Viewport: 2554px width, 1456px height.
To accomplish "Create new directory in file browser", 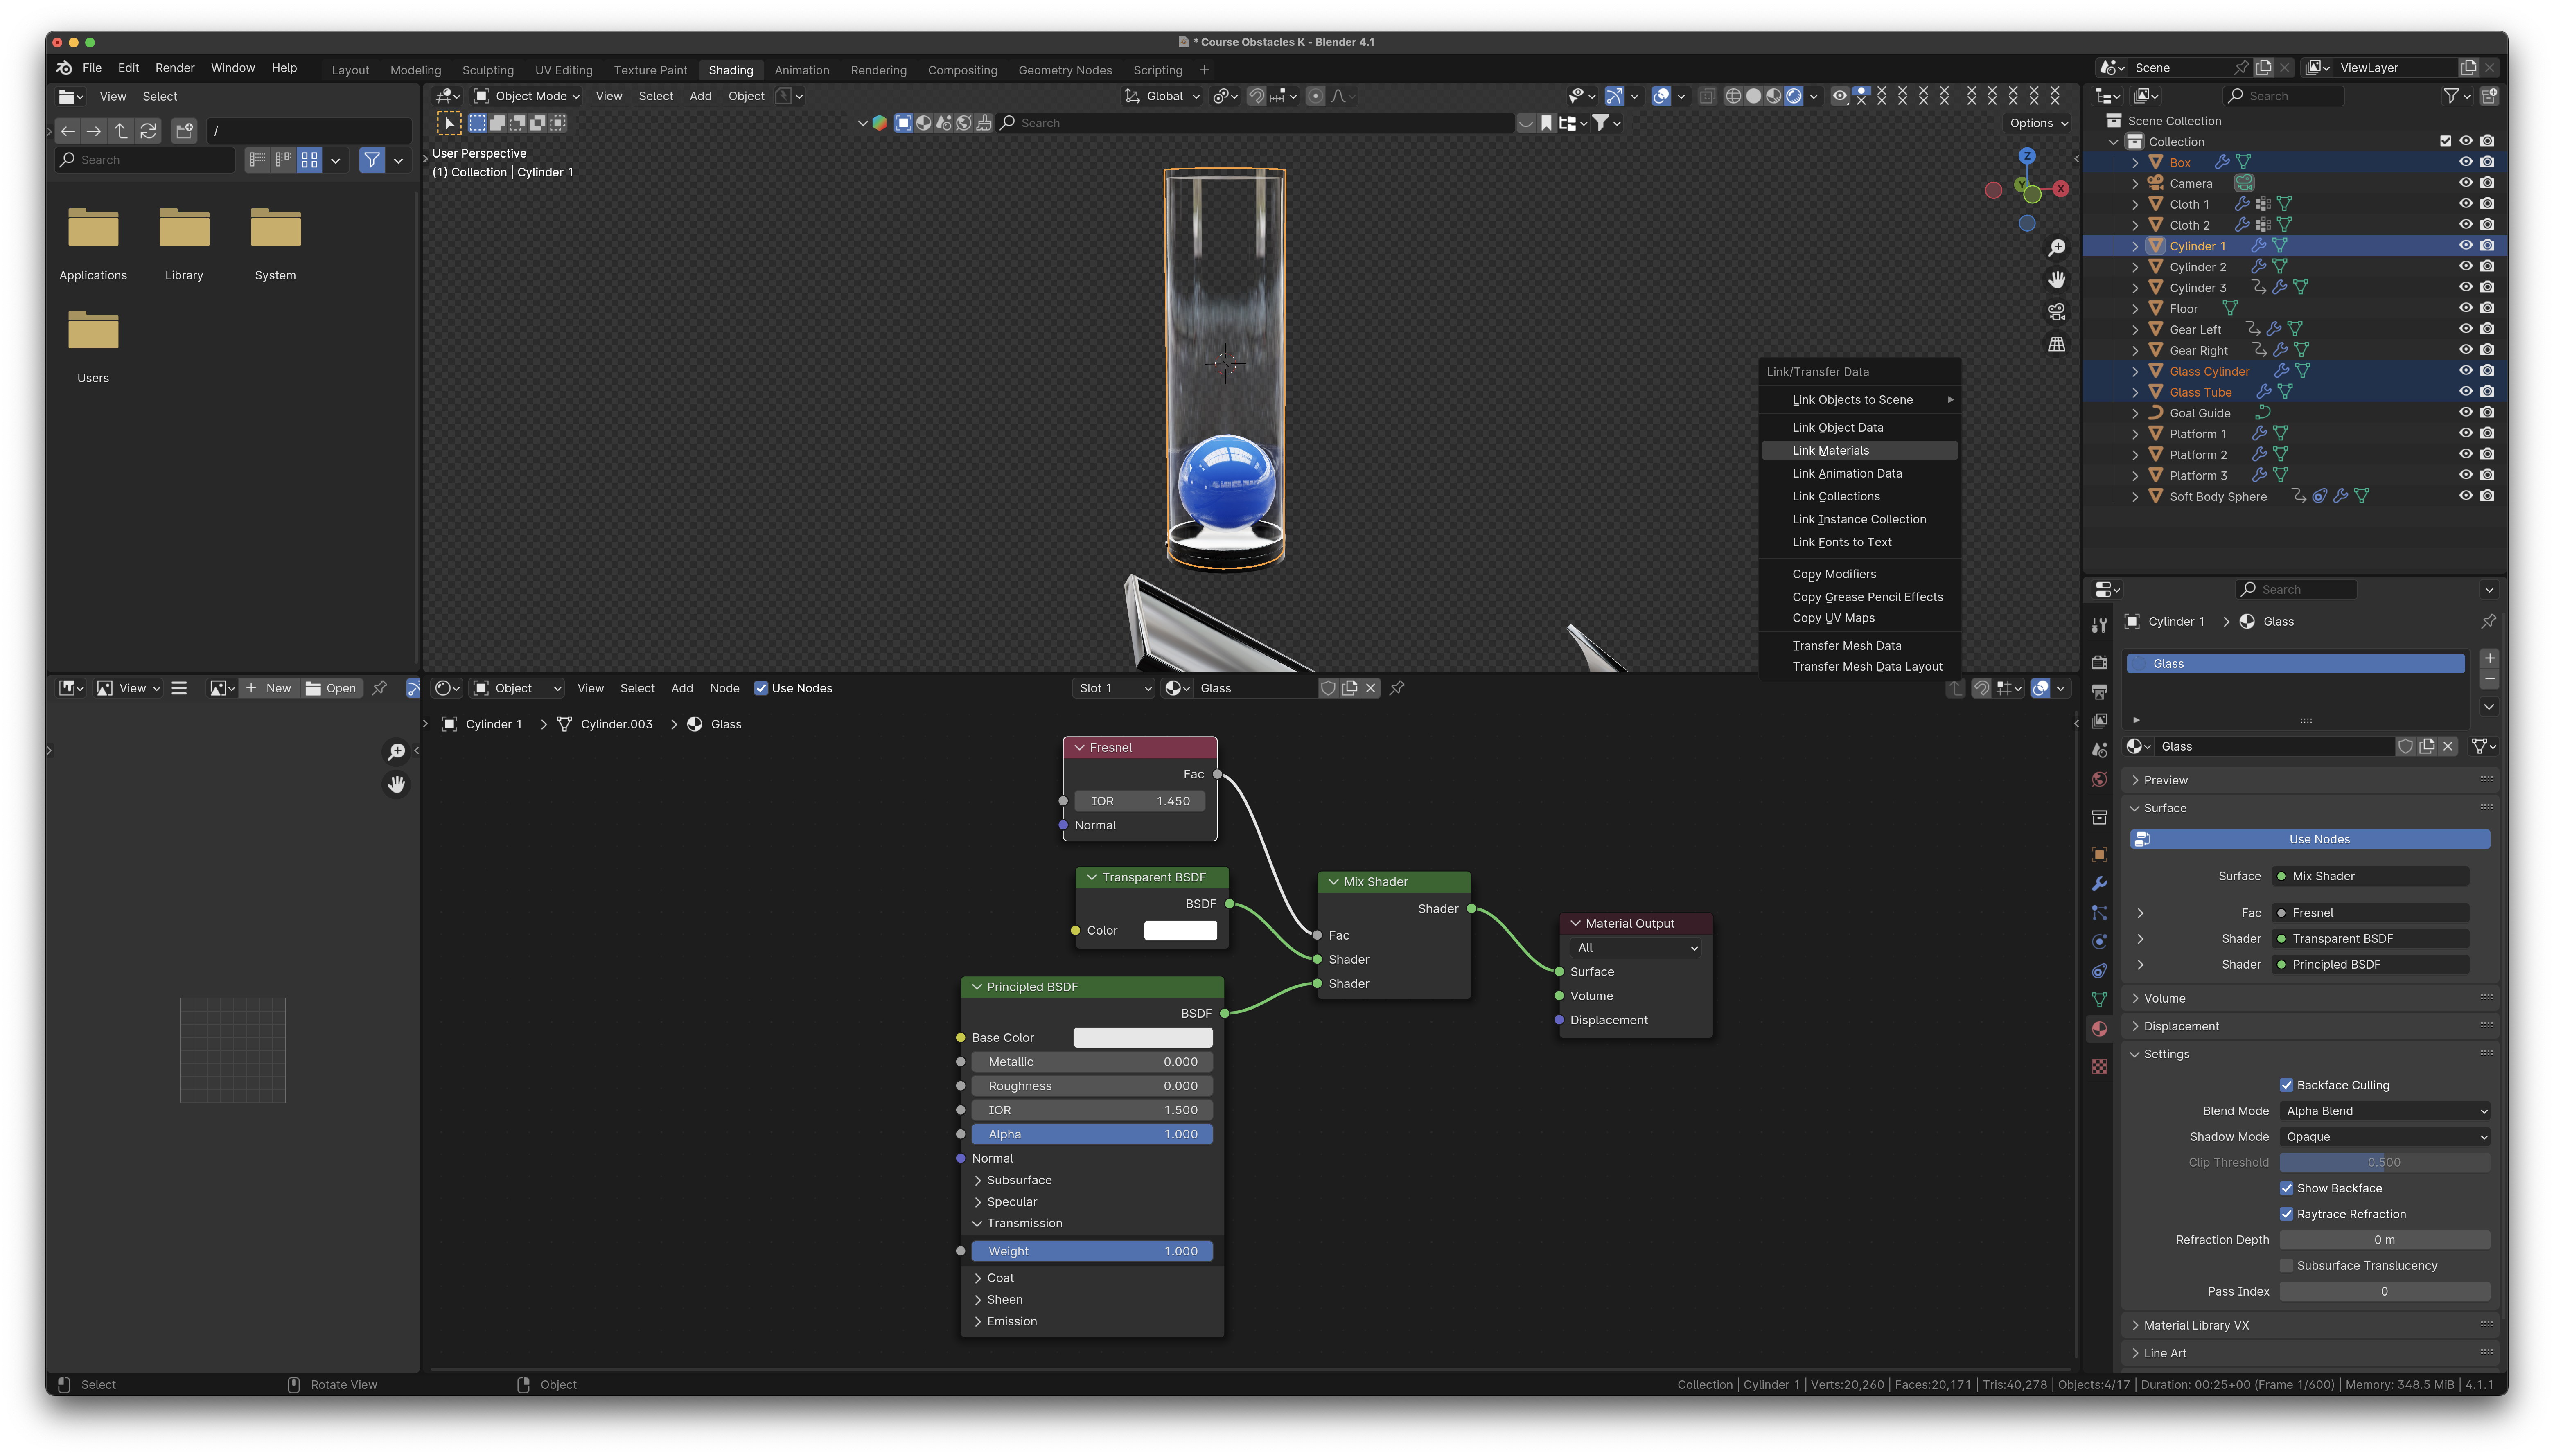I will tap(184, 131).
